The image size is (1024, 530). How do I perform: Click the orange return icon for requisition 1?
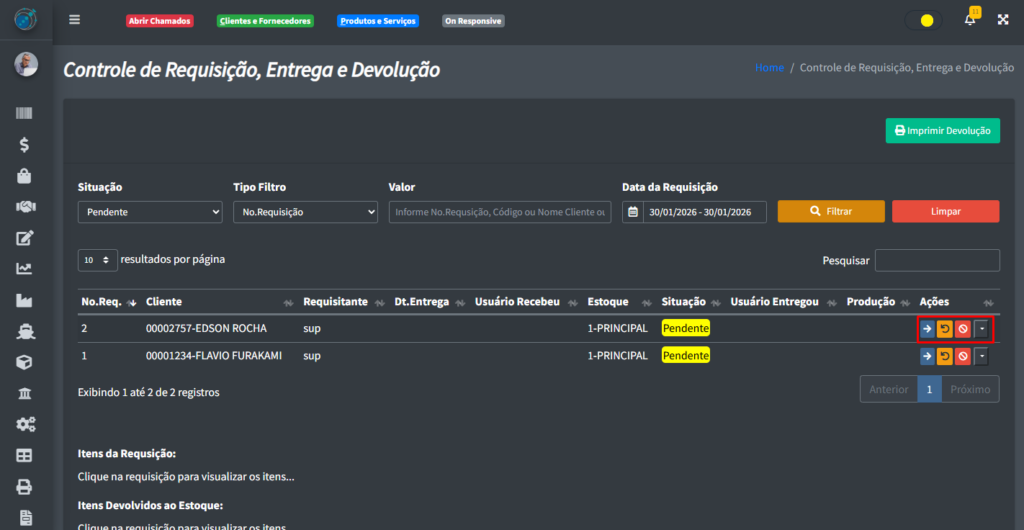pyautogui.click(x=945, y=356)
